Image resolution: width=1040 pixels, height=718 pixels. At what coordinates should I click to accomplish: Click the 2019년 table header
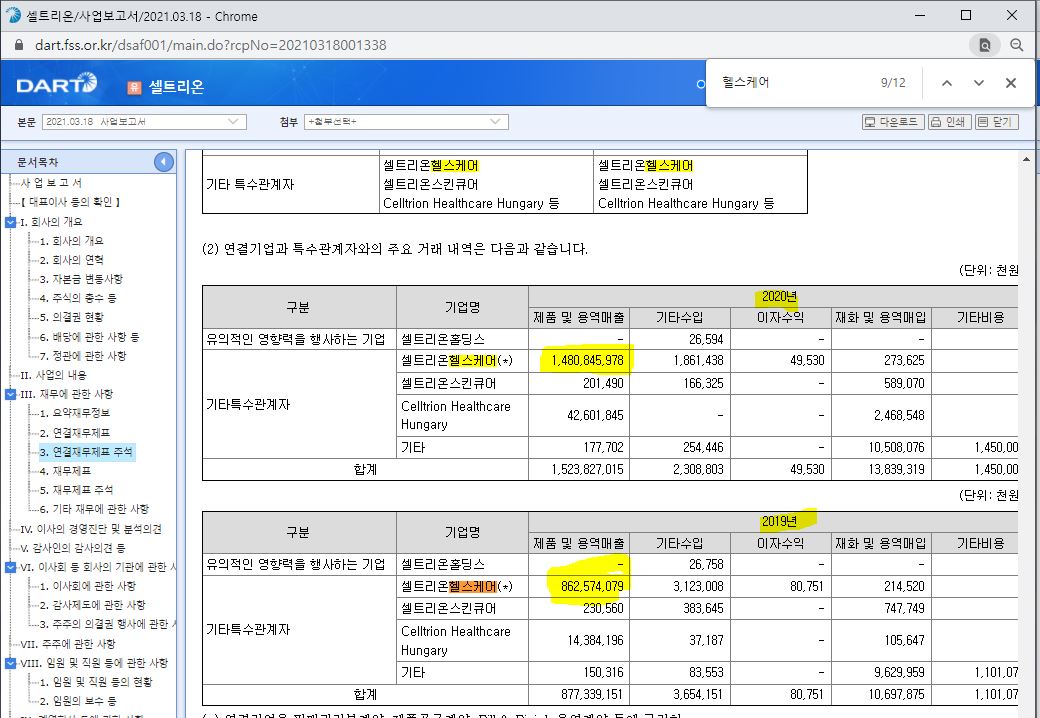(x=779, y=521)
